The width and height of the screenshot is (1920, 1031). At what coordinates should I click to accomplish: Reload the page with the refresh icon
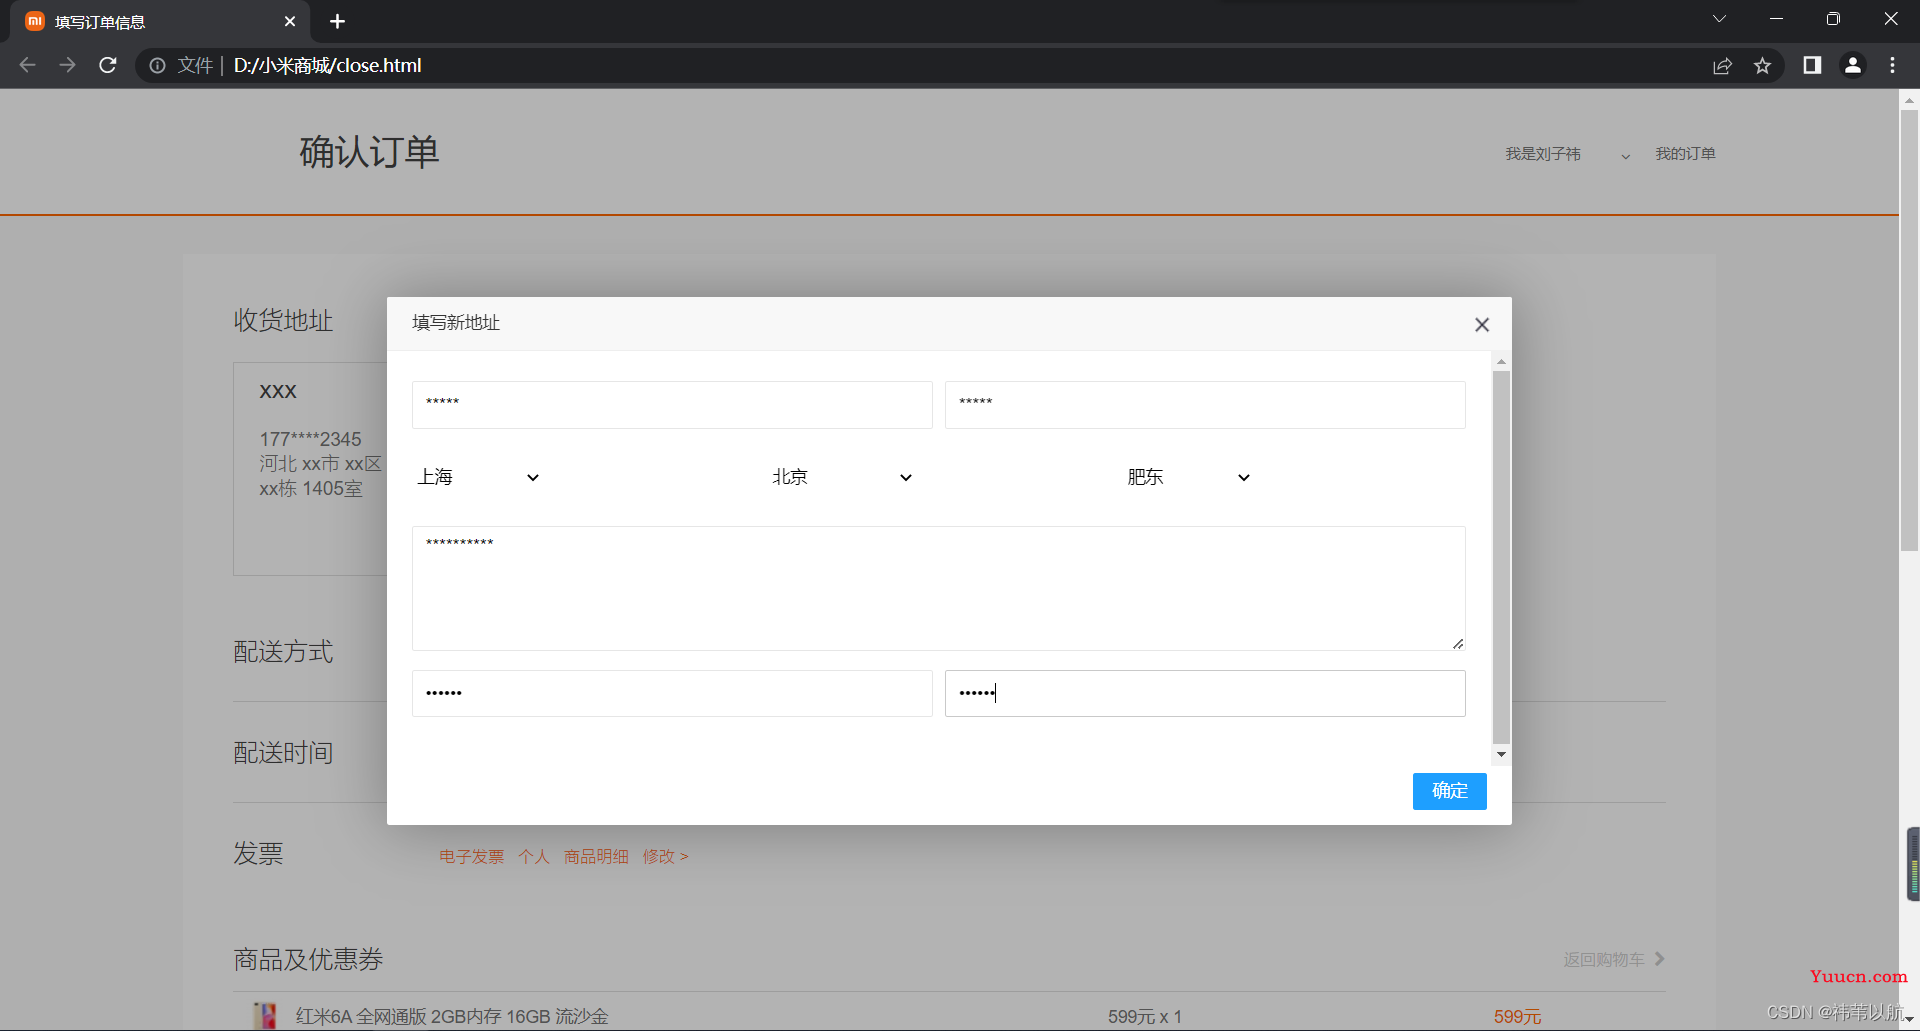[108, 65]
